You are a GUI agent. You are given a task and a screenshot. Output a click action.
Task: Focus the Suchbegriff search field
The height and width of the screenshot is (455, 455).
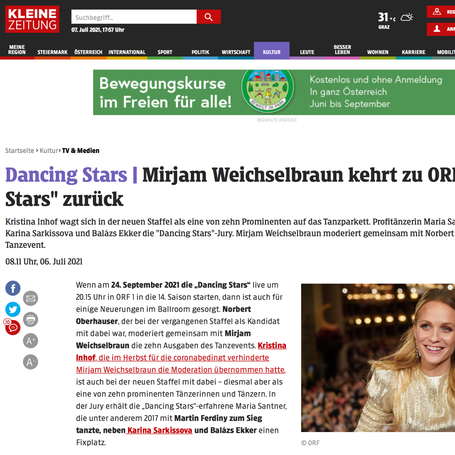click(134, 17)
